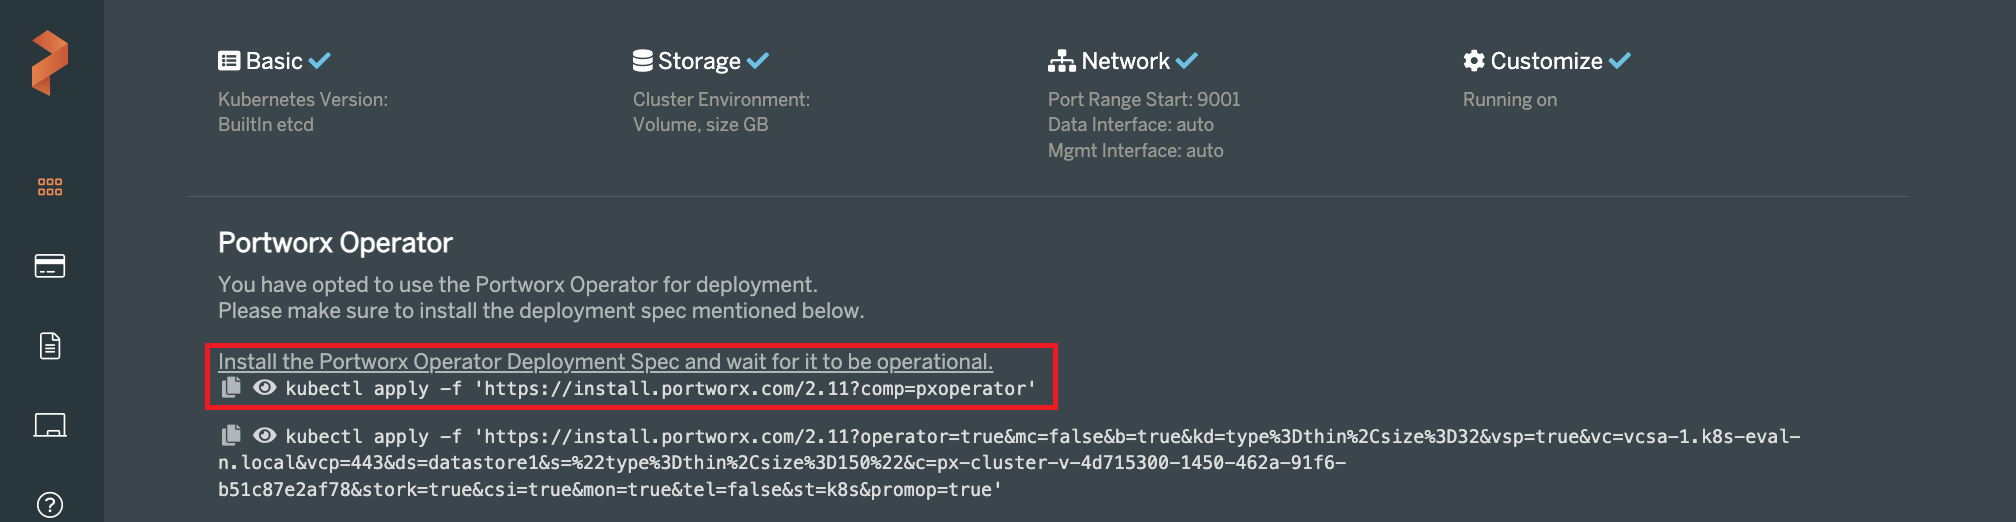Image resolution: width=2016 pixels, height=522 pixels.
Task: Click the pxoperator kubectl command text
Action: pyautogui.click(x=661, y=388)
